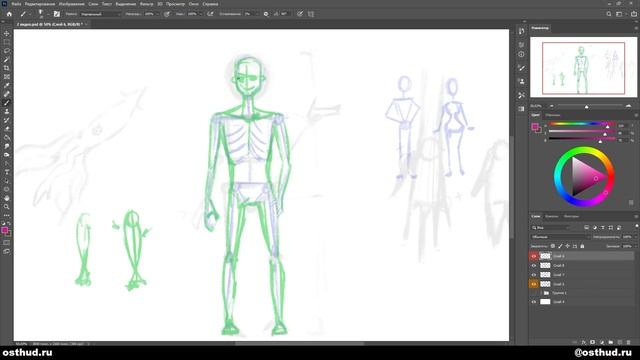
Task: Expand the group folder in Layers panel
Action: (x=541, y=293)
